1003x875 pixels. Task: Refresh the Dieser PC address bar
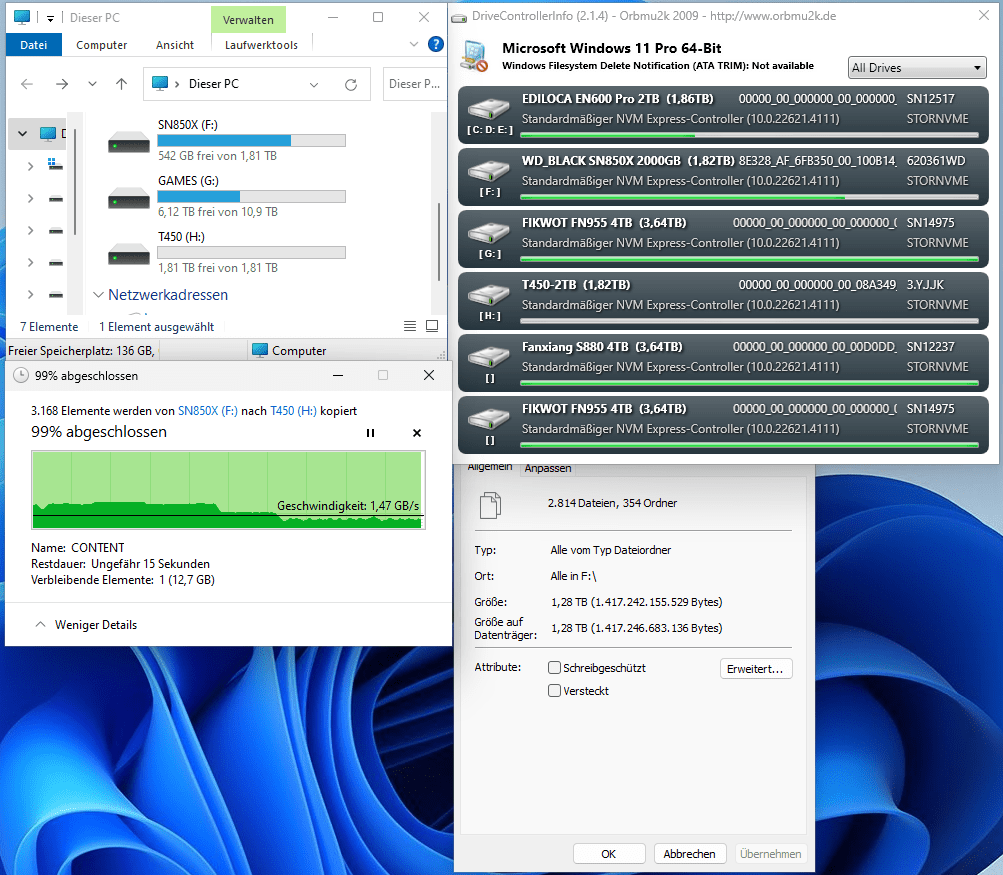[x=351, y=84]
